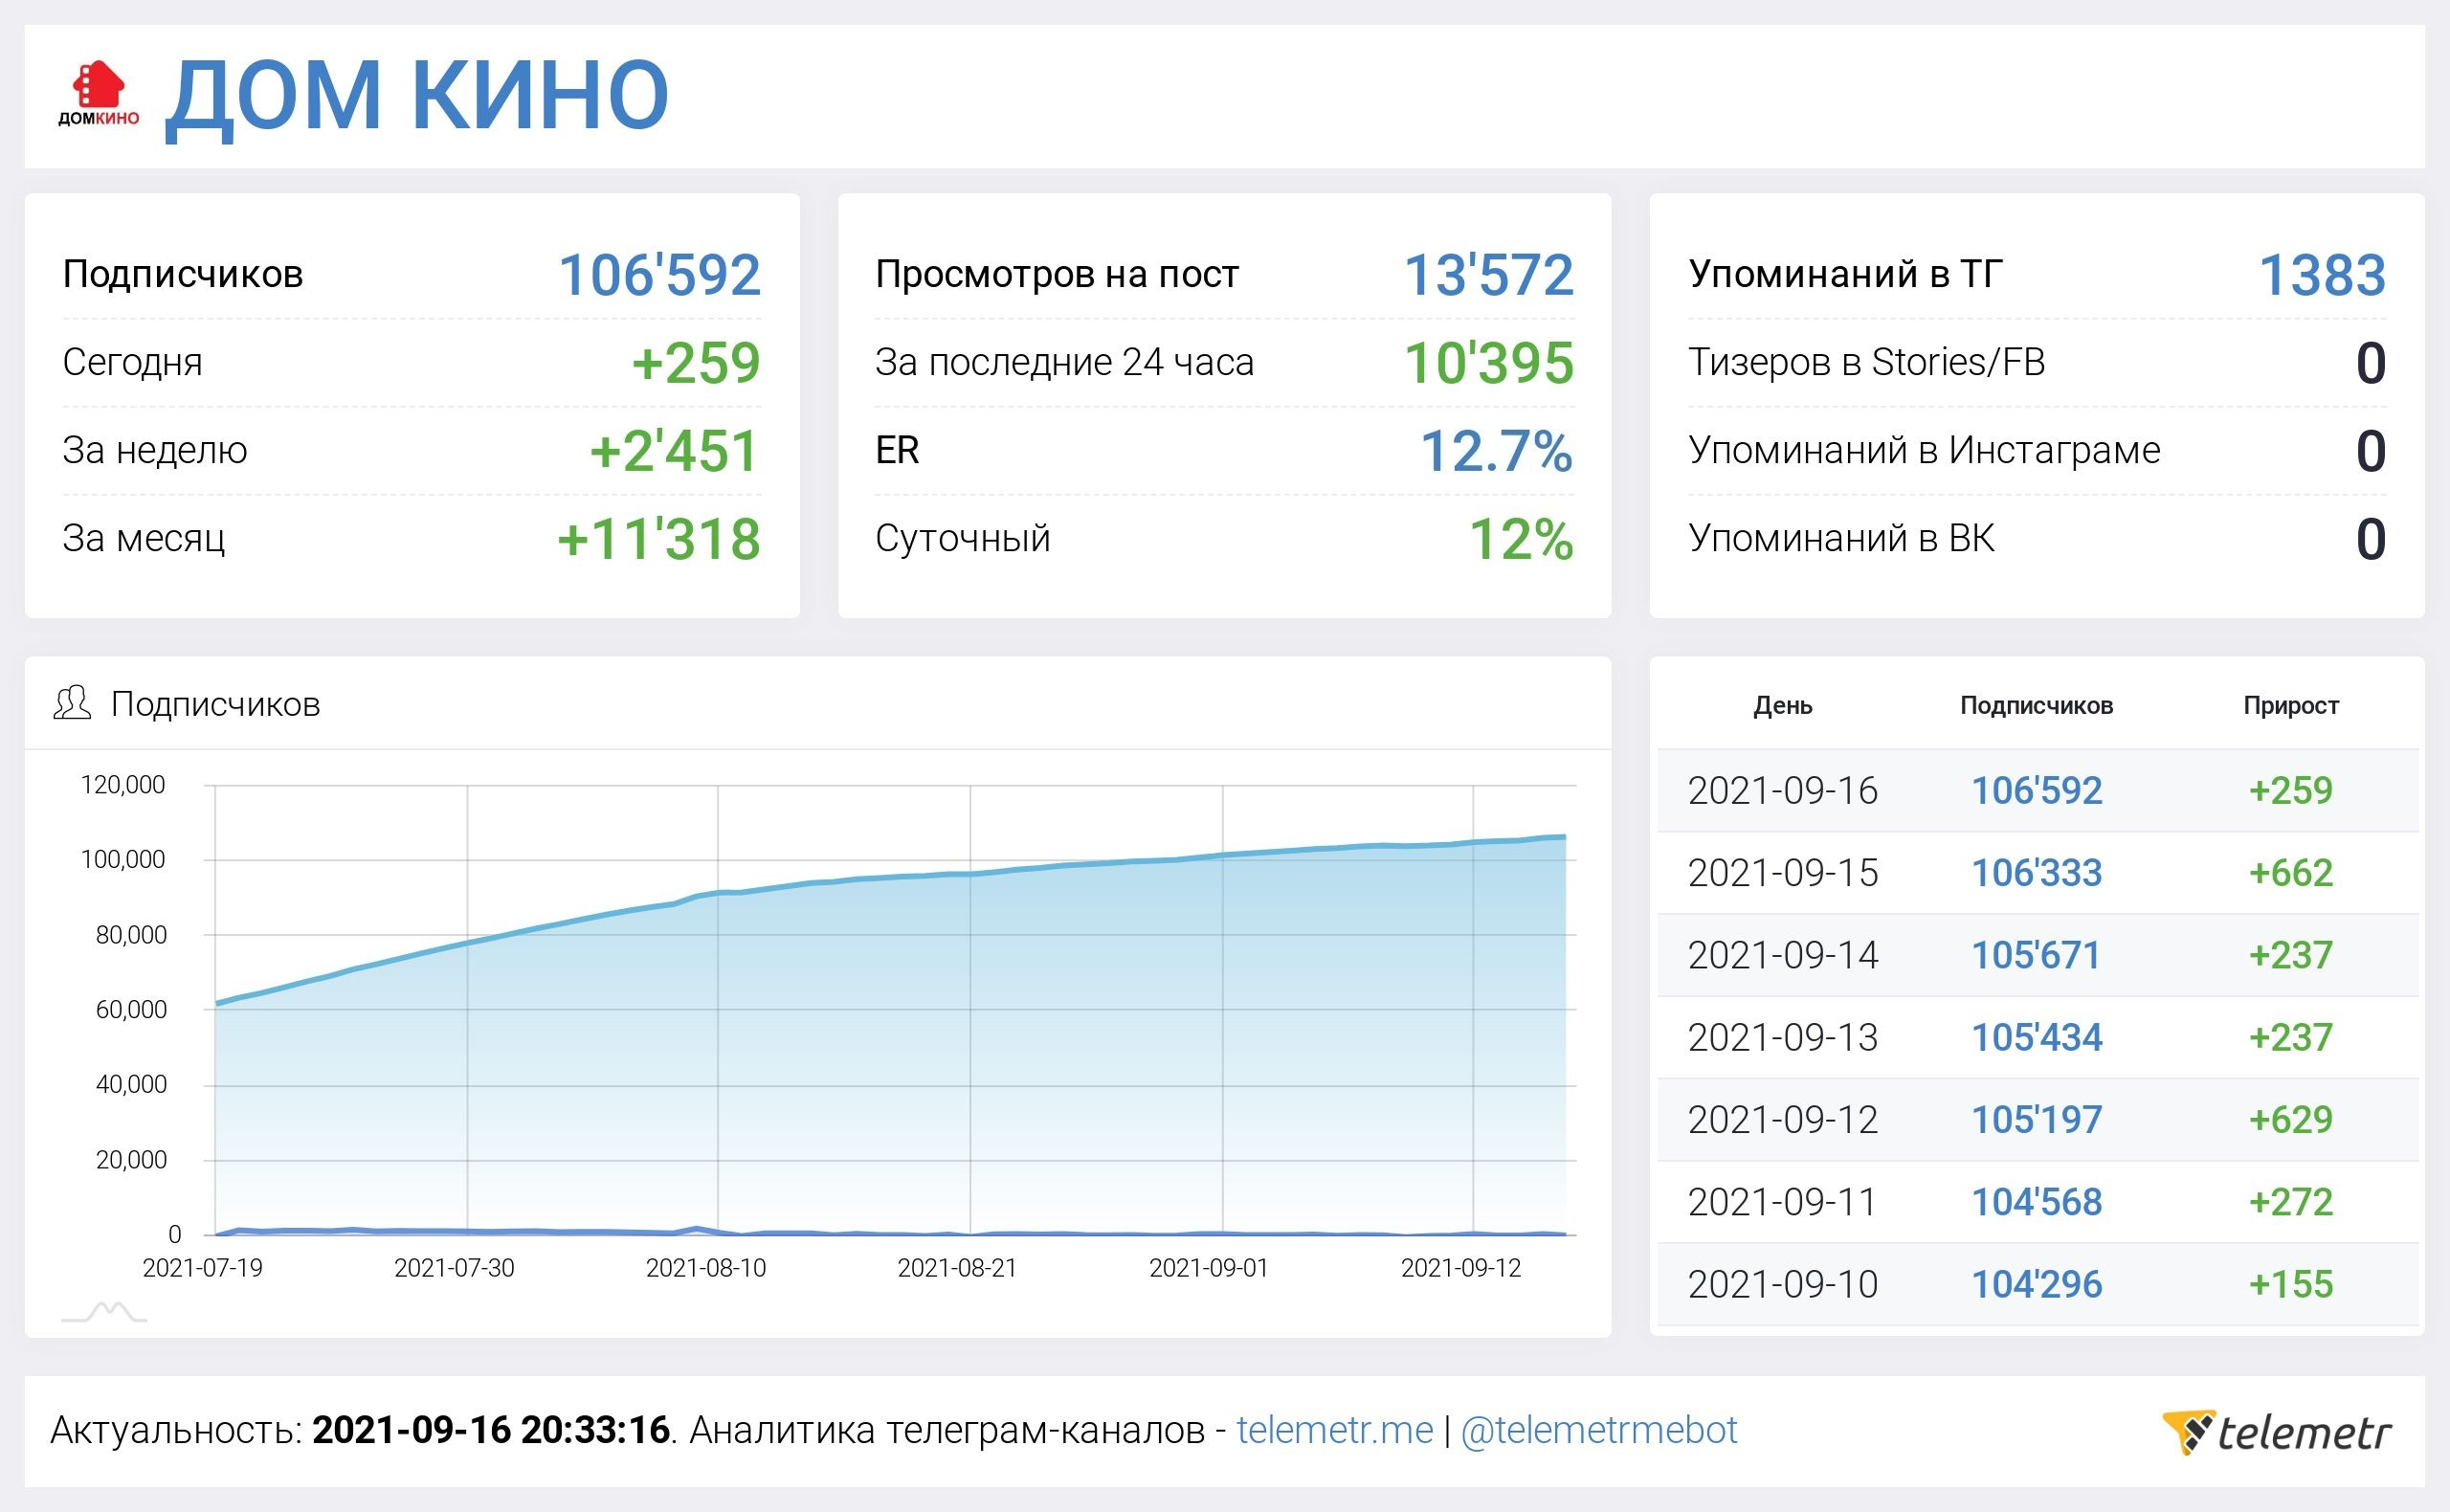Click the subscribers people icon above the chart
The width and height of the screenshot is (2450, 1512).
[x=72, y=704]
